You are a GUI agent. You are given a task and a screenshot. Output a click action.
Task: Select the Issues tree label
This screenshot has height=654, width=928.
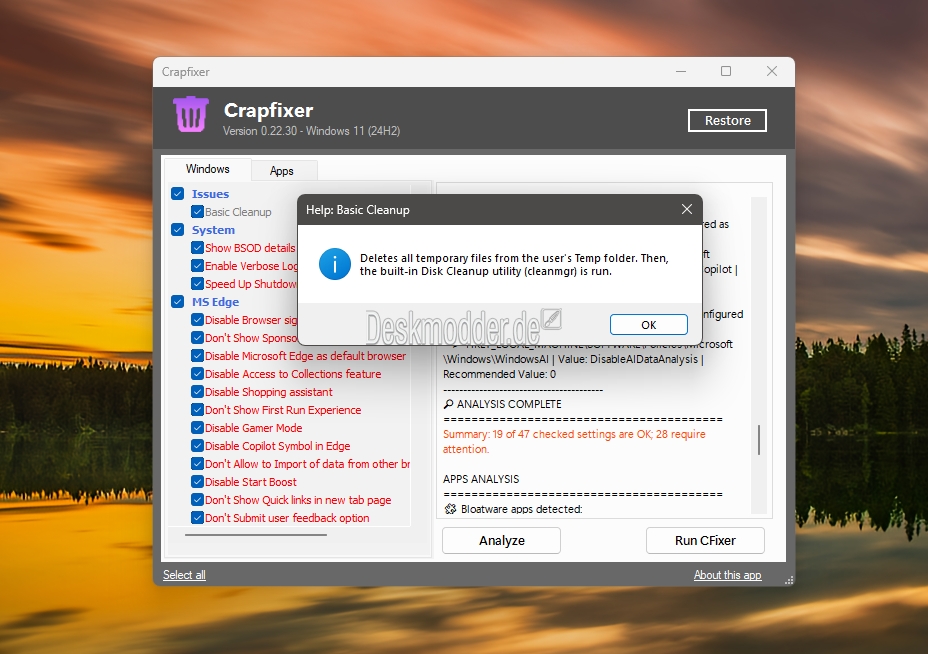coord(210,194)
